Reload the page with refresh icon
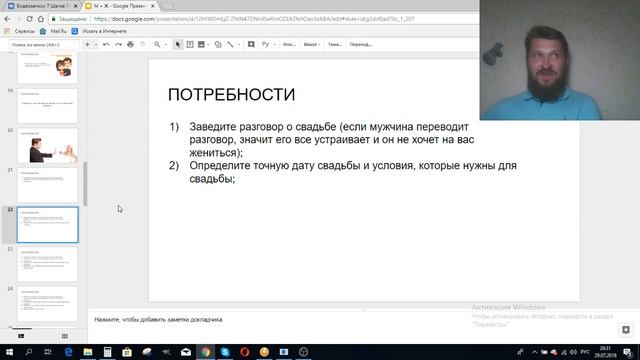The width and height of the screenshot is (640, 360). (x=29, y=19)
